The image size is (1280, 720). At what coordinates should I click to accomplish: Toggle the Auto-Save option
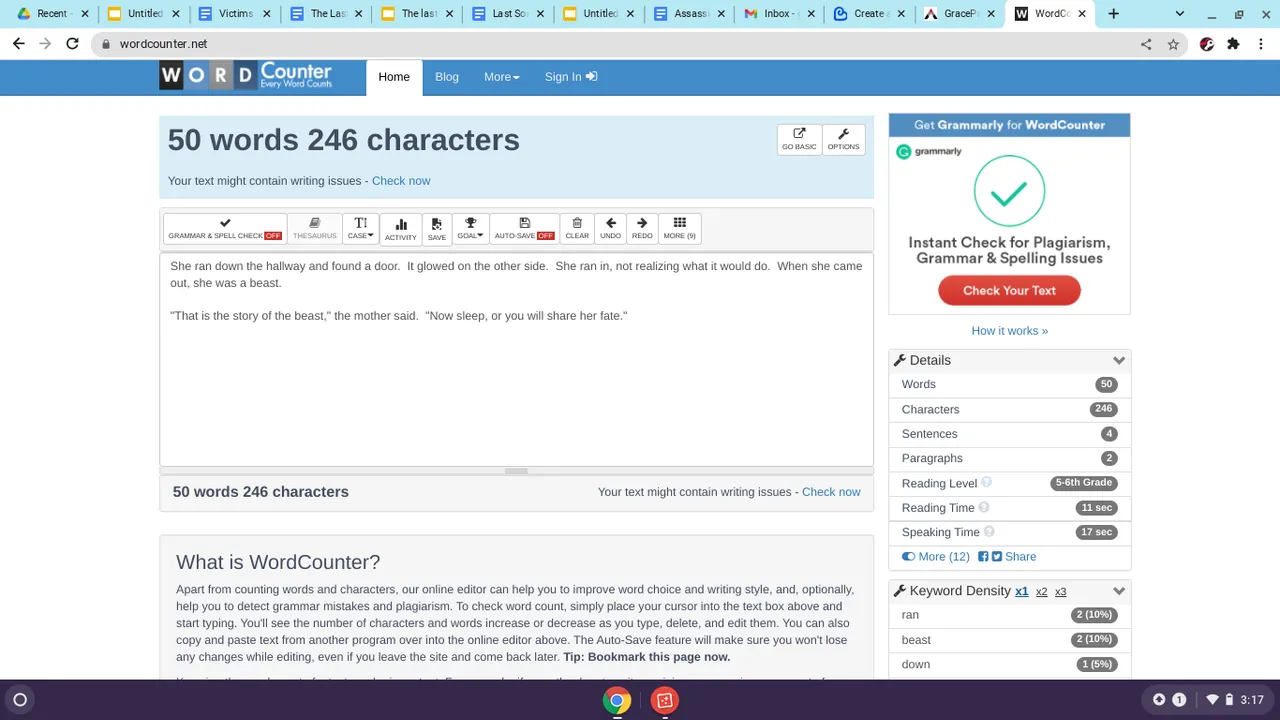pos(525,229)
